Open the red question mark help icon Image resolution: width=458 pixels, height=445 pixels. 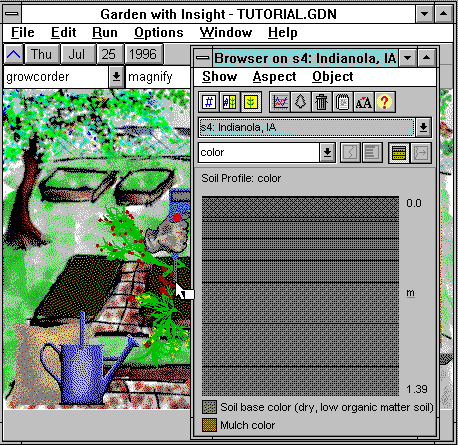pos(384,102)
